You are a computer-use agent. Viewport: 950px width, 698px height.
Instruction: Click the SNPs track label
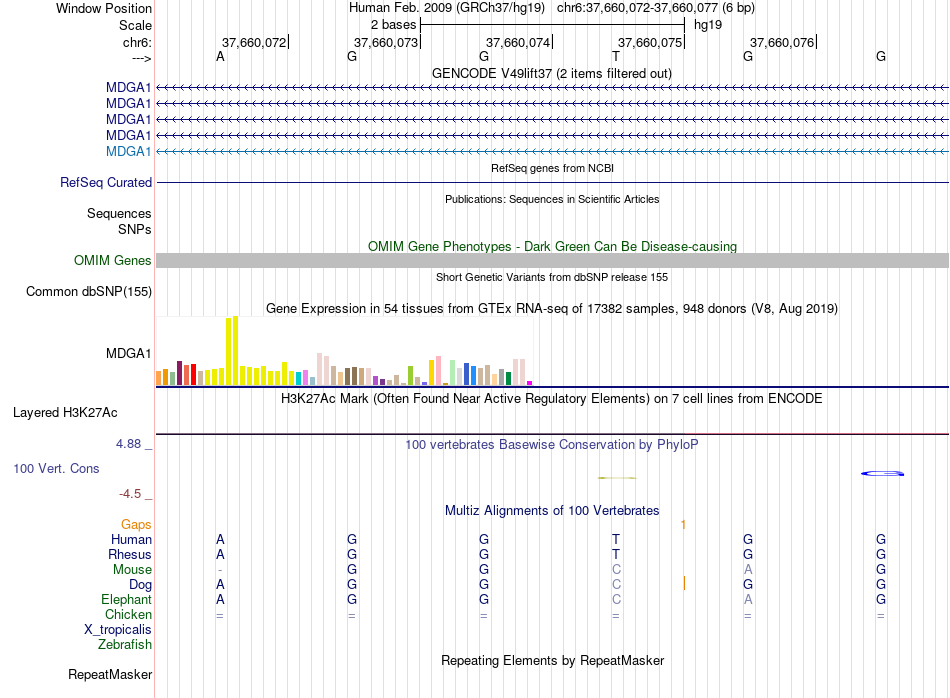tap(135, 229)
